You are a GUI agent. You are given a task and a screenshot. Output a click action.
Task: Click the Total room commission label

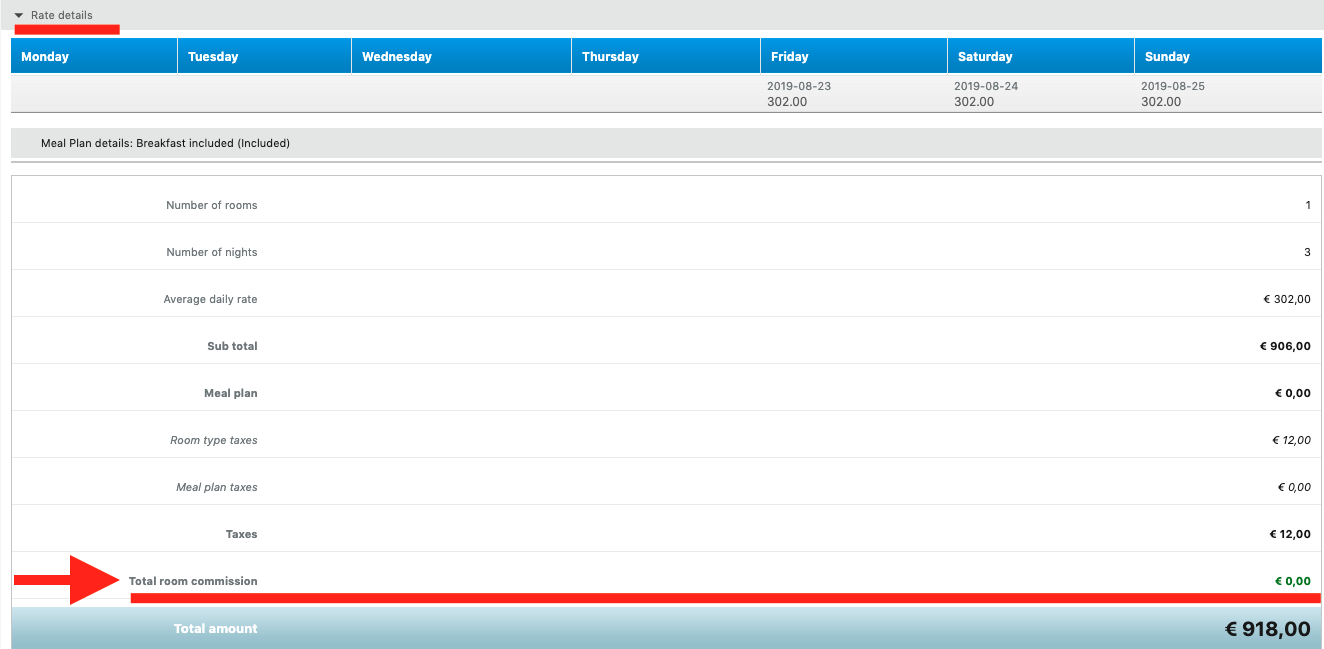(193, 581)
